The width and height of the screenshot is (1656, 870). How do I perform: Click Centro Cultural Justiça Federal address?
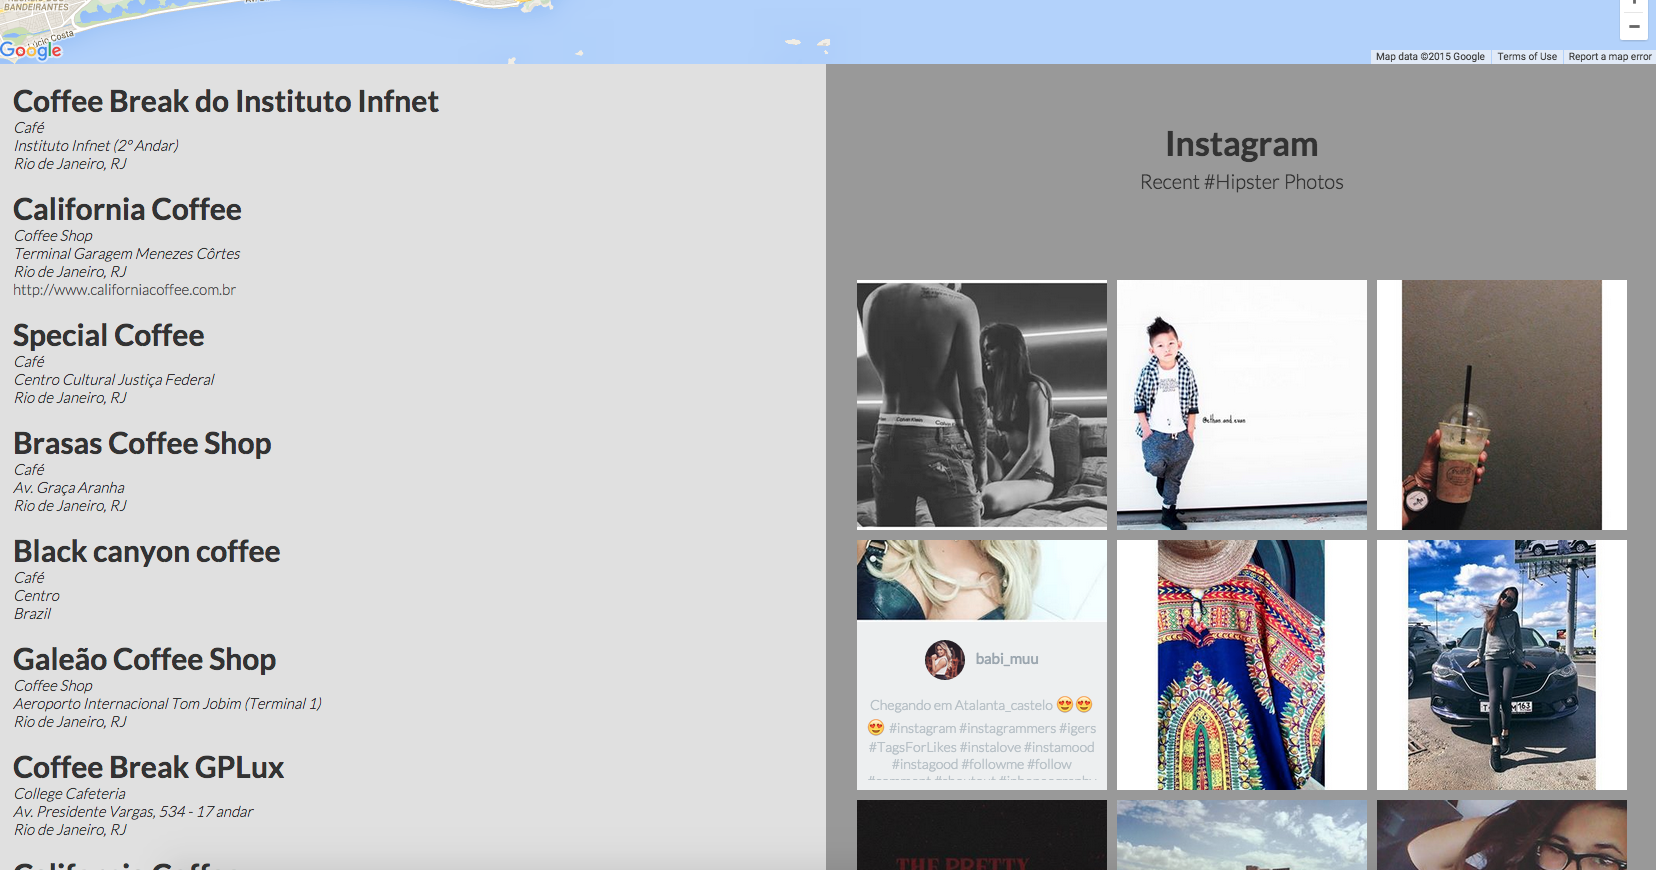tap(114, 380)
